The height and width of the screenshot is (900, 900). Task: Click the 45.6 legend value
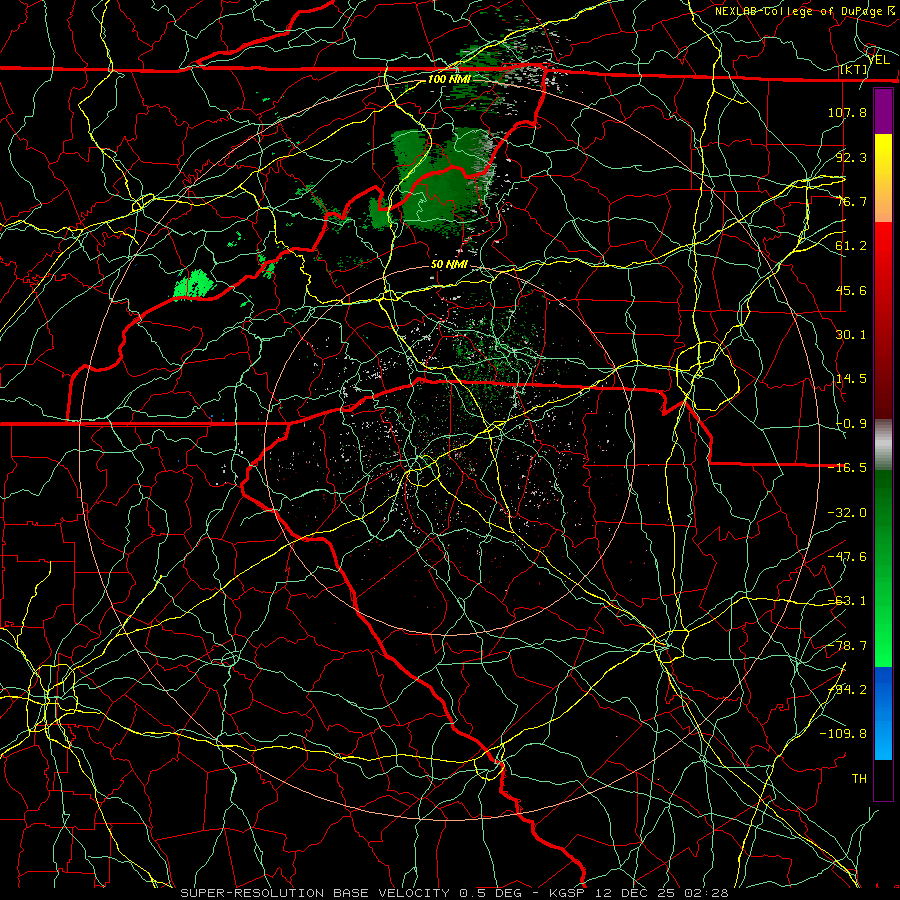coord(851,290)
